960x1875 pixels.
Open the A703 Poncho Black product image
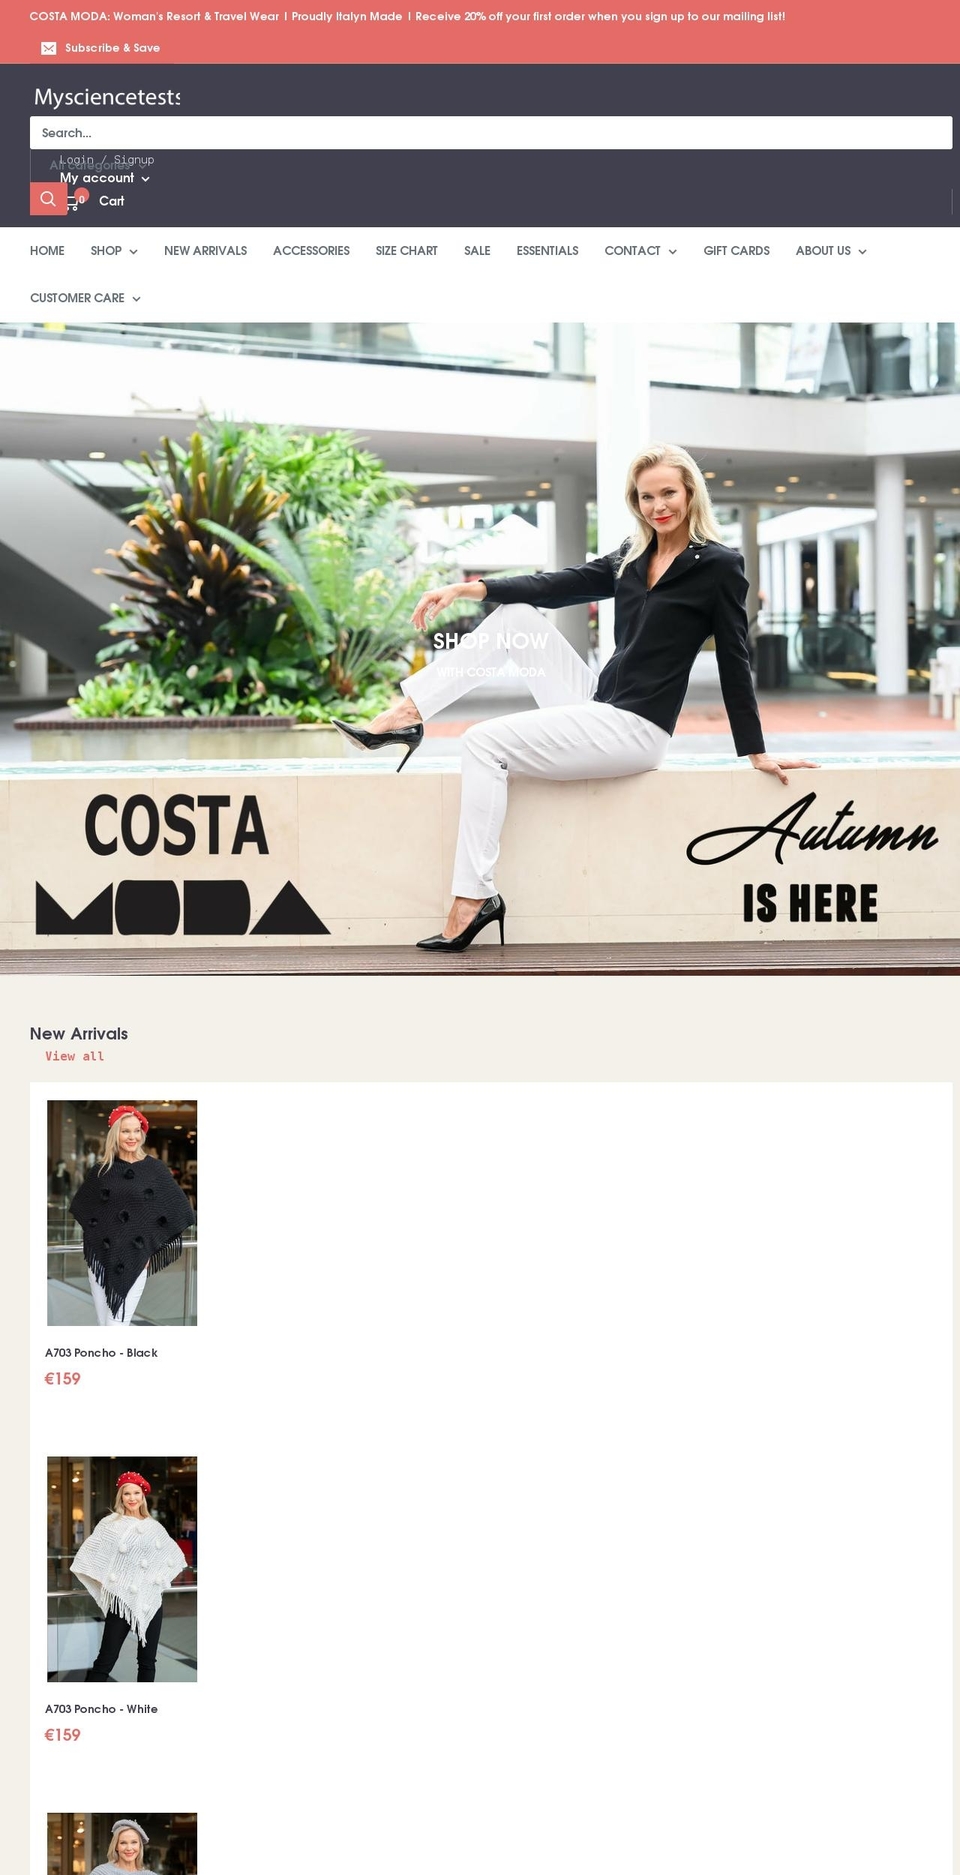pyautogui.click(x=122, y=1213)
